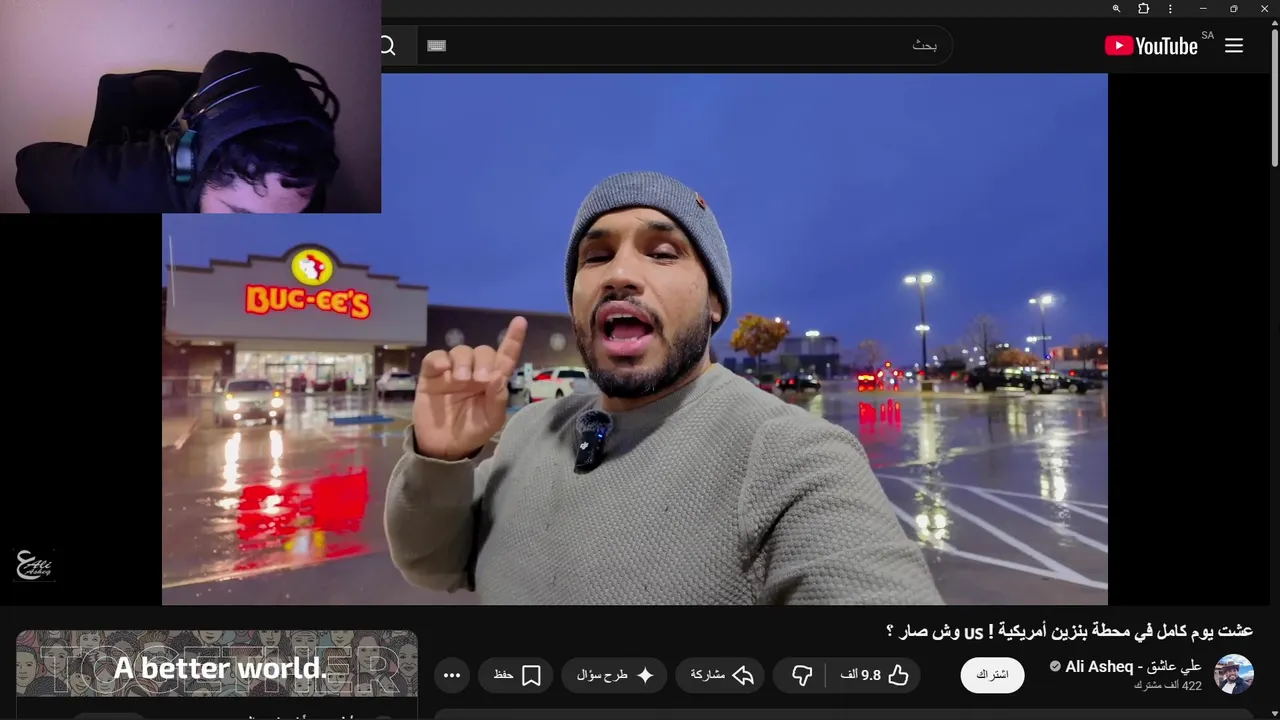Click the video player to pause
This screenshot has width=1280, height=720.
(x=635, y=340)
